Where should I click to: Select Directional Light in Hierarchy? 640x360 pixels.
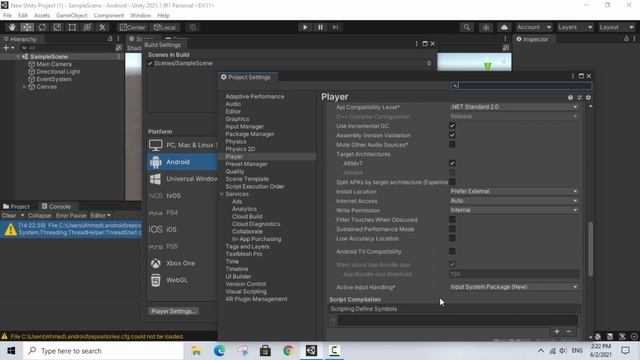[58, 72]
